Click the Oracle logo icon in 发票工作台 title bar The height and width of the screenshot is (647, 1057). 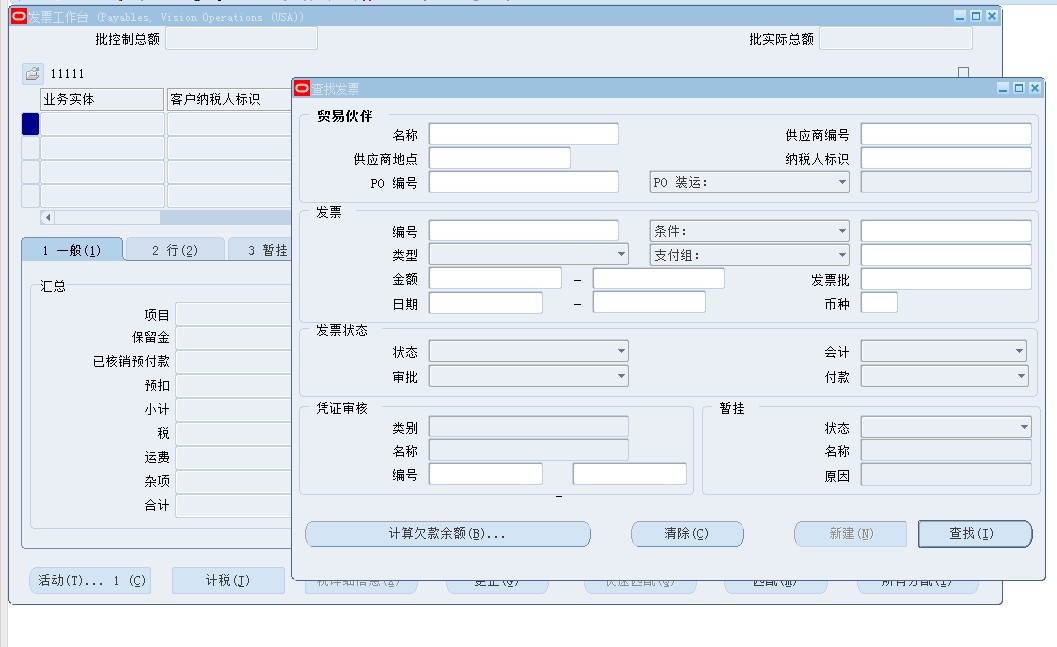pos(18,17)
